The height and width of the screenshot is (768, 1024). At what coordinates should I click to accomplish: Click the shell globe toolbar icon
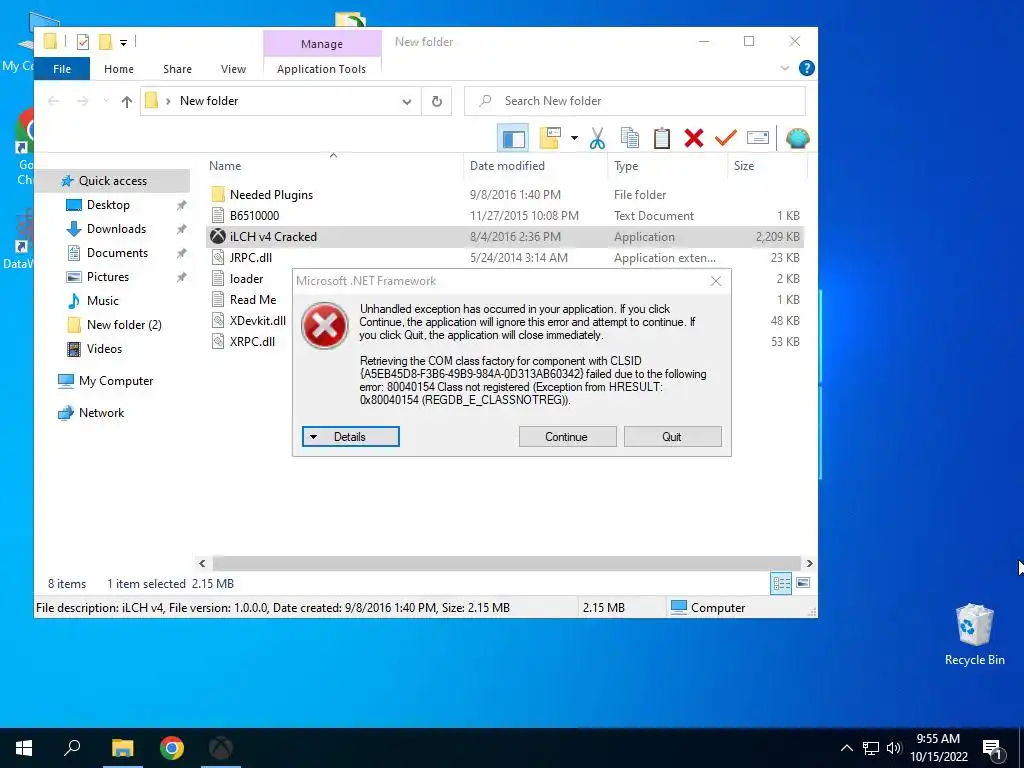coord(797,138)
